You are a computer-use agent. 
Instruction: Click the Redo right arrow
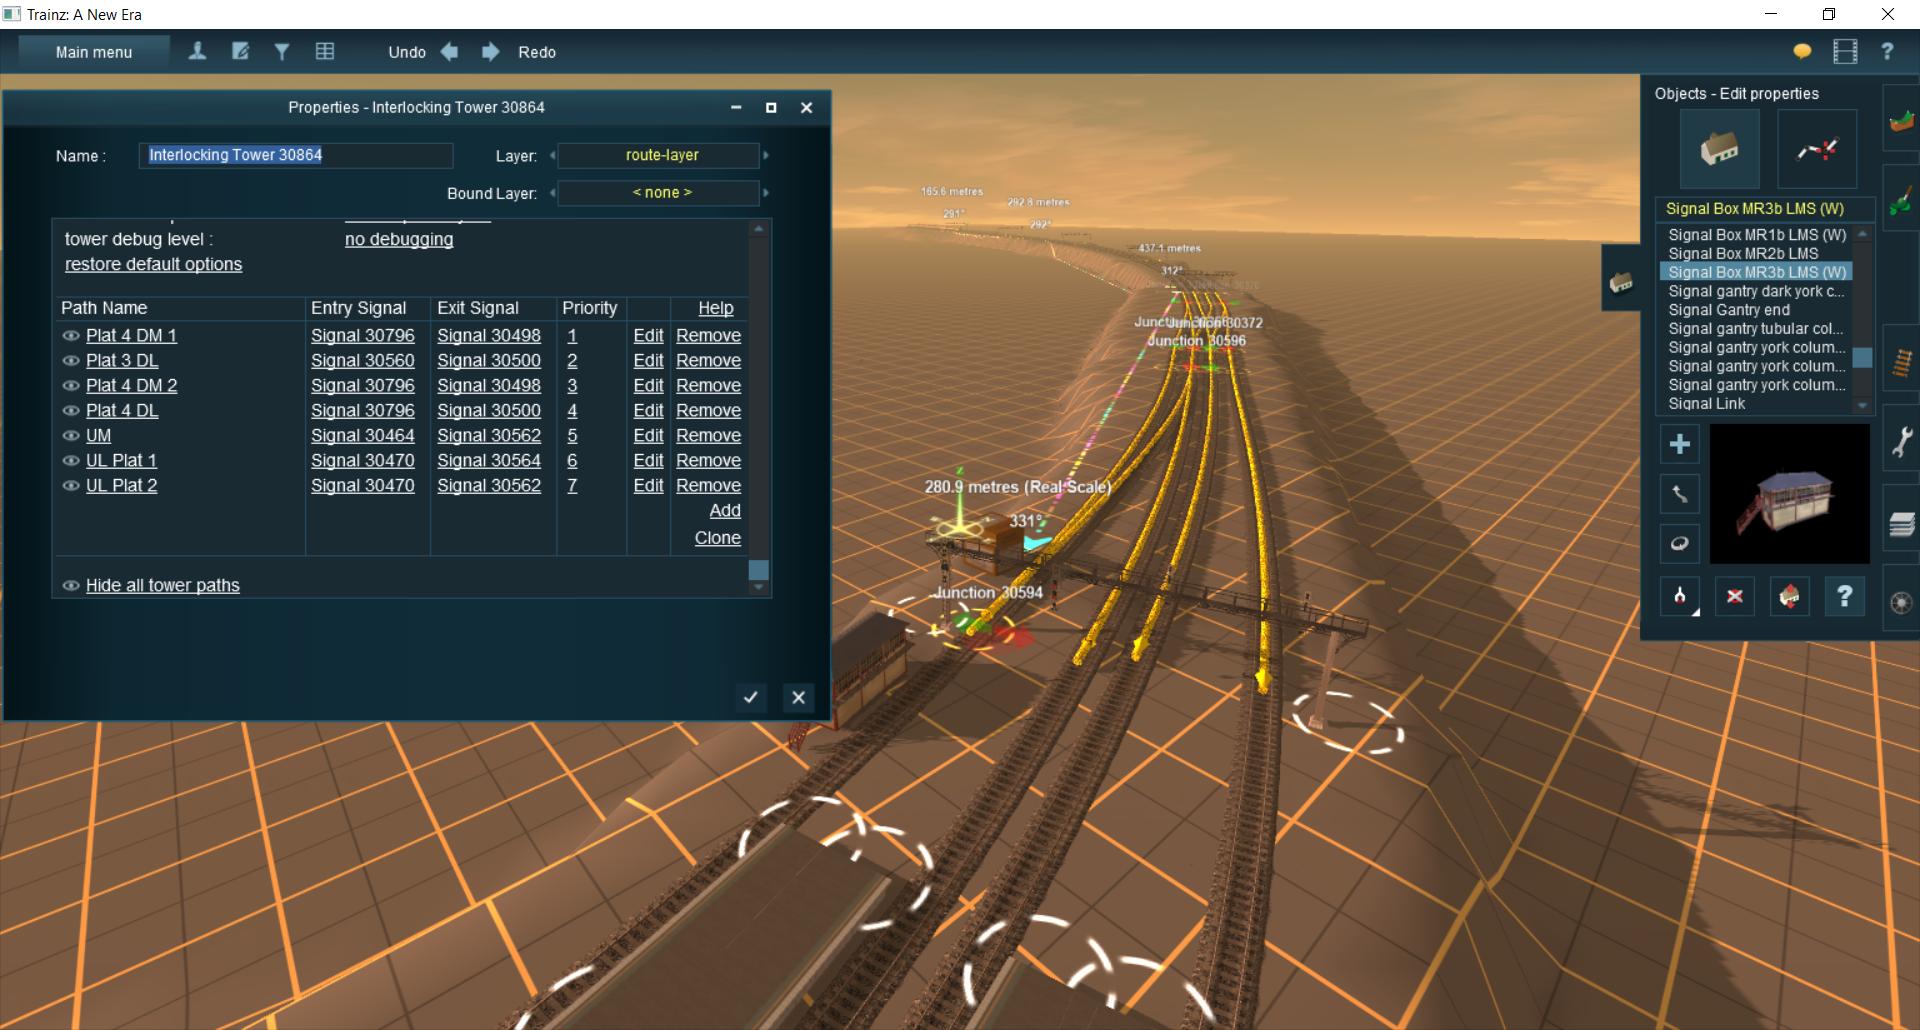pyautogui.click(x=490, y=52)
